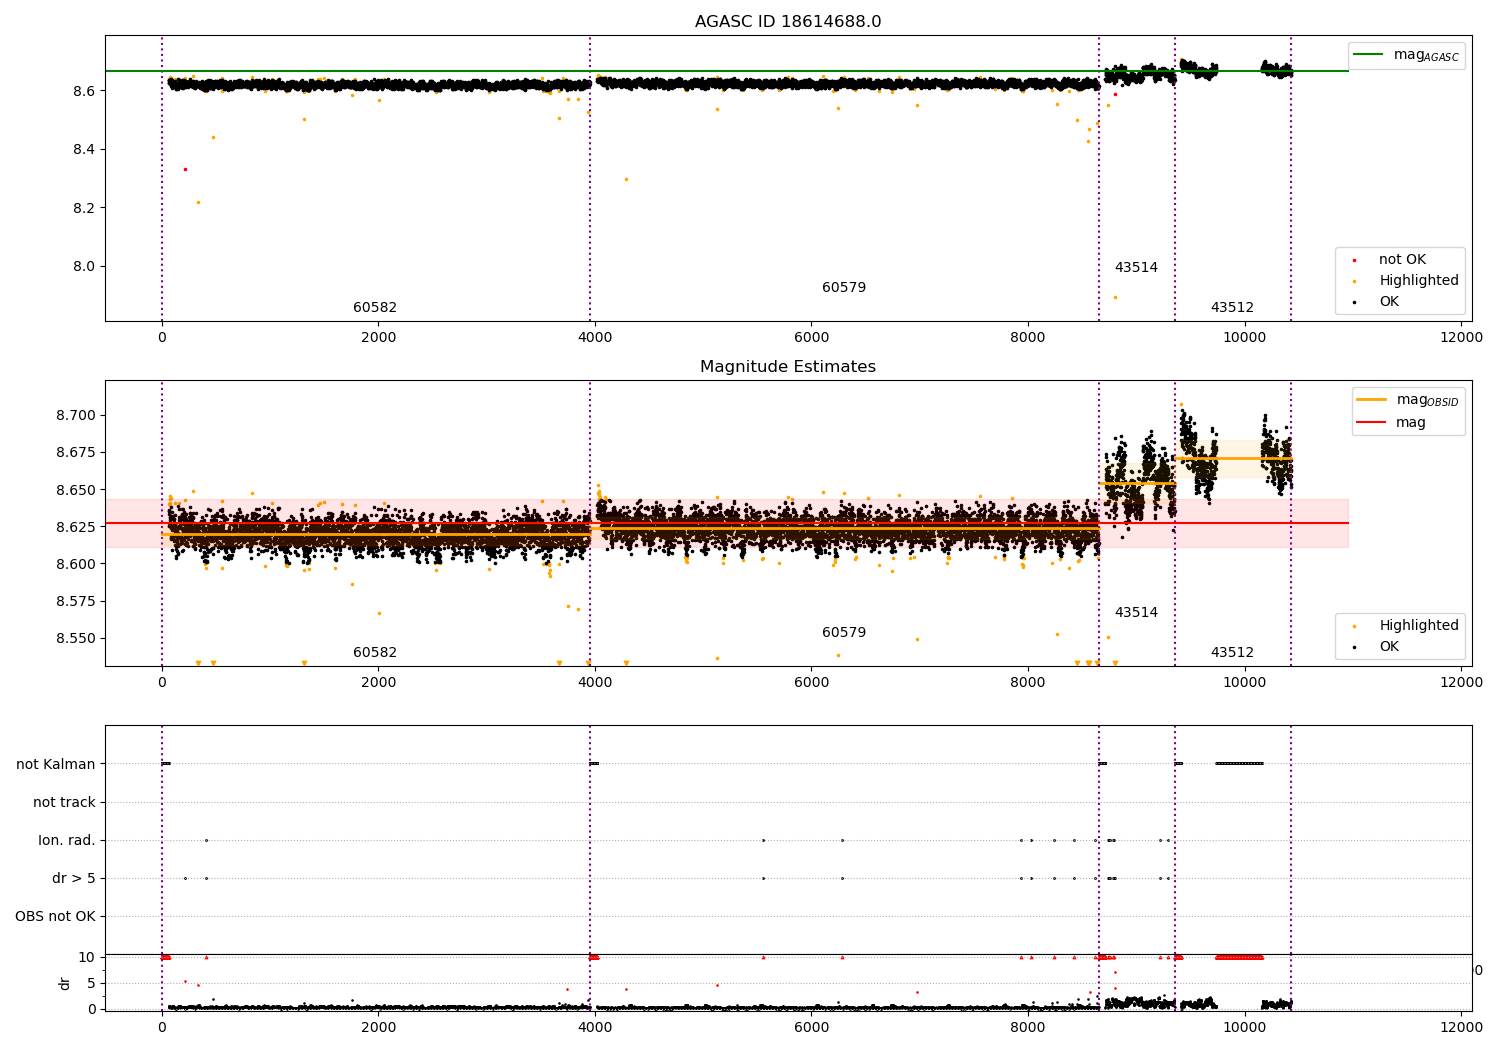Screen dimensions: 1500x1050
Task: Click x-axis tick 6000 under Magnitude Estimates plot
Action: [811, 682]
